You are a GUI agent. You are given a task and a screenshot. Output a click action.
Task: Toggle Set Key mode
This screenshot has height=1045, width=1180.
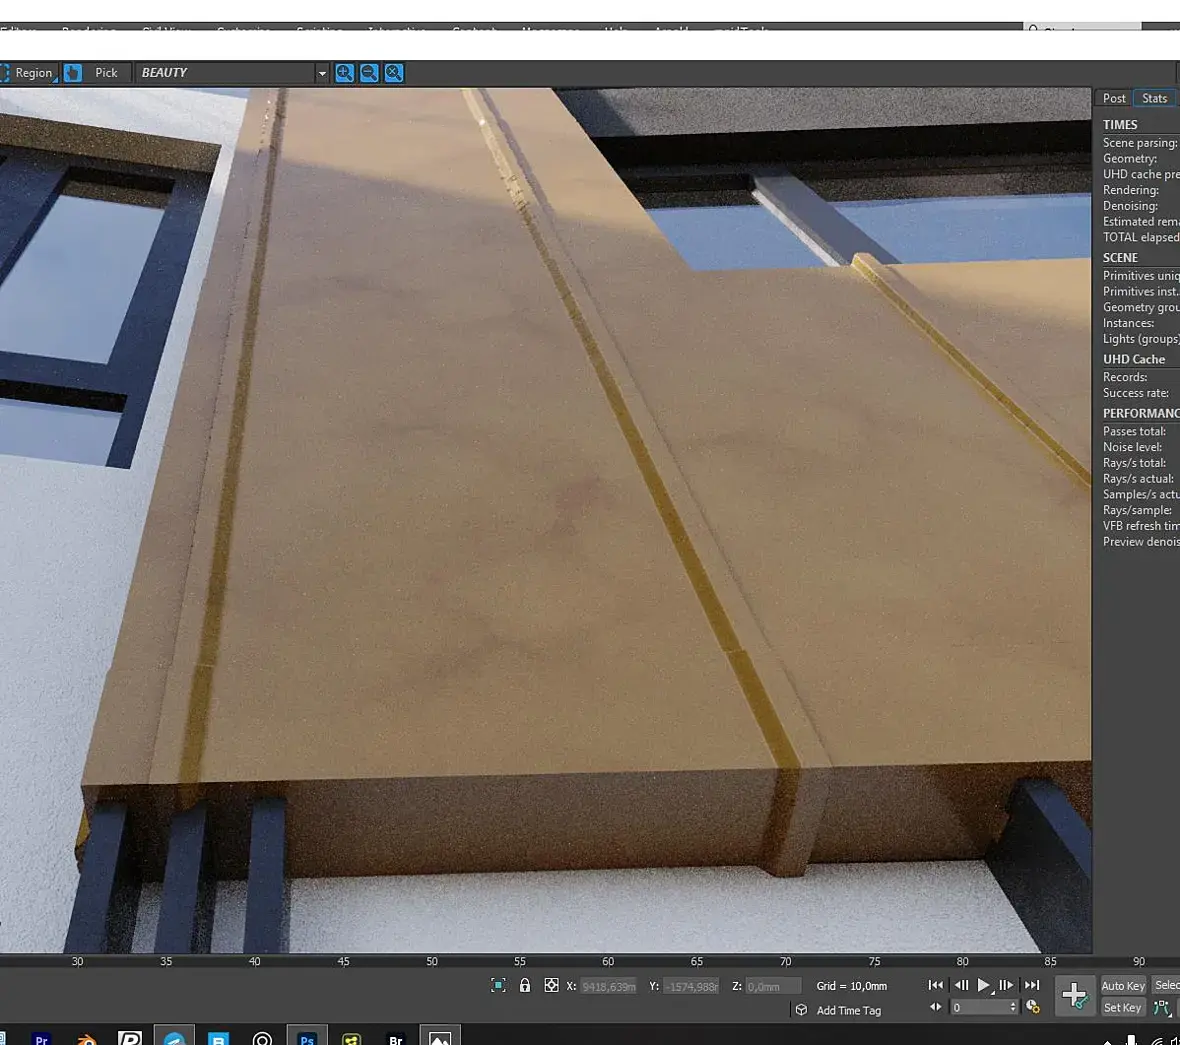coord(1122,1007)
